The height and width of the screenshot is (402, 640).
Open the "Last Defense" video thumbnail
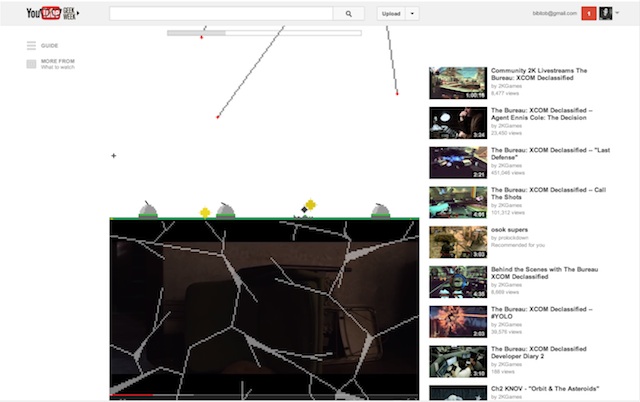coord(458,161)
